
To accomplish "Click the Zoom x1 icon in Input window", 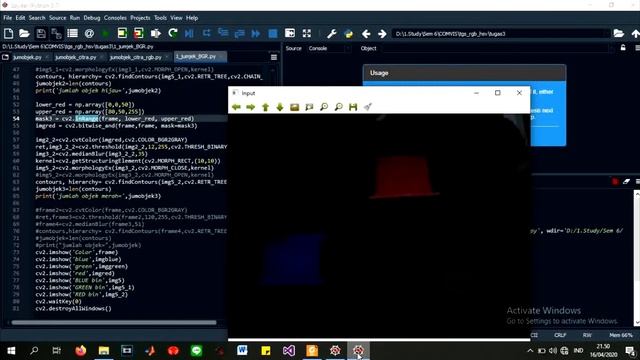I will (294, 107).
